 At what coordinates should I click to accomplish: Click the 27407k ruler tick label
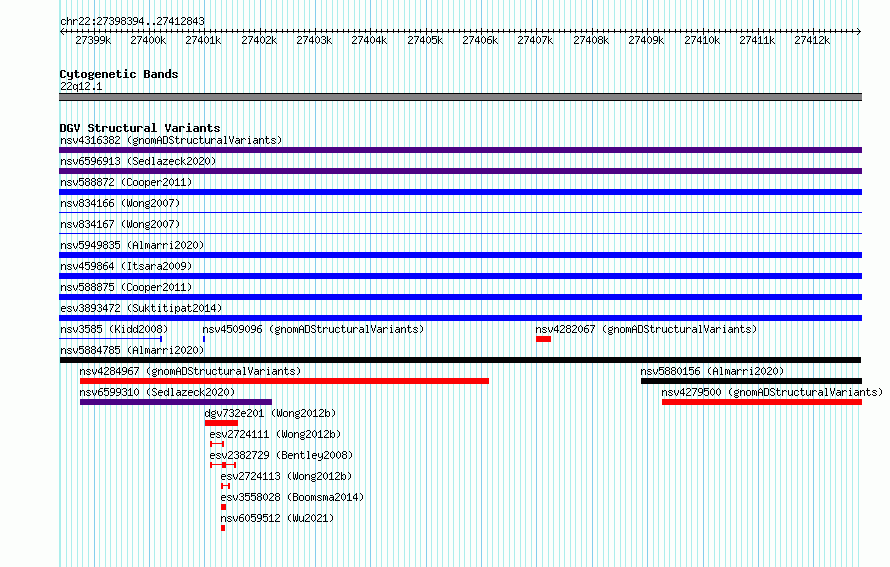click(535, 40)
